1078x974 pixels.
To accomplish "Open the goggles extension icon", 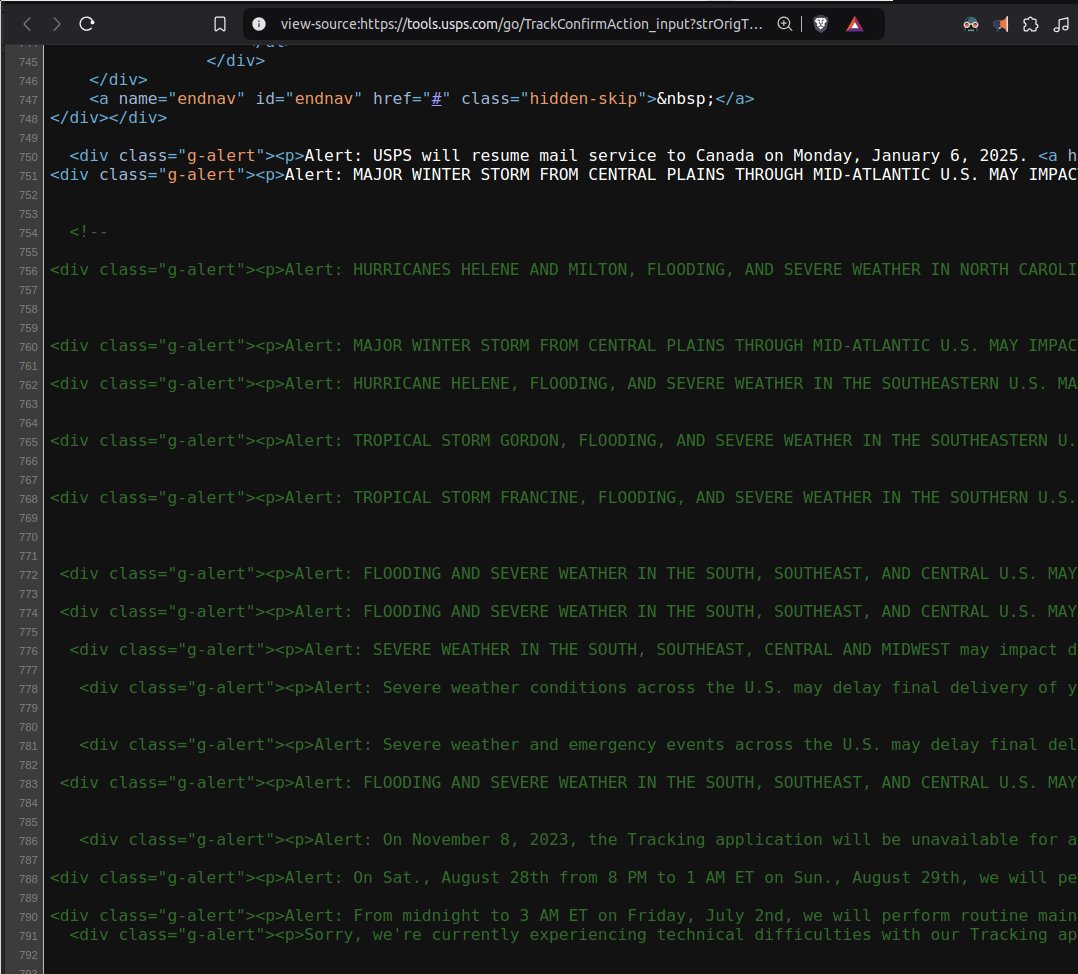I will point(971,25).
